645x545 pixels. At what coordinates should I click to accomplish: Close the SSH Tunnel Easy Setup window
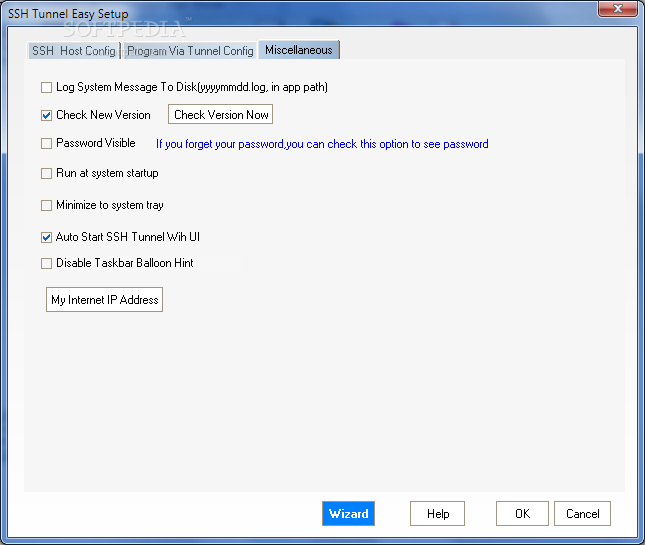617,8
